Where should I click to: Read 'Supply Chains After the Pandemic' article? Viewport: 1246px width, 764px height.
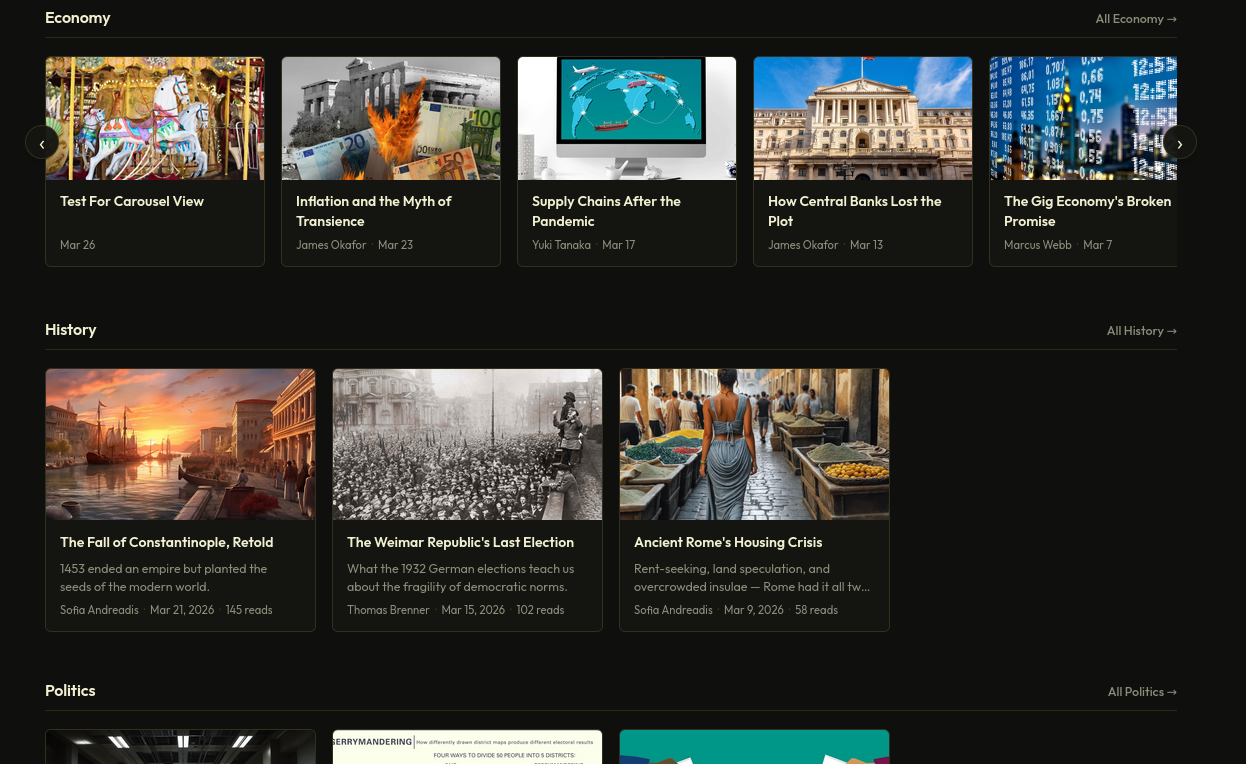(x=606, y=211)
